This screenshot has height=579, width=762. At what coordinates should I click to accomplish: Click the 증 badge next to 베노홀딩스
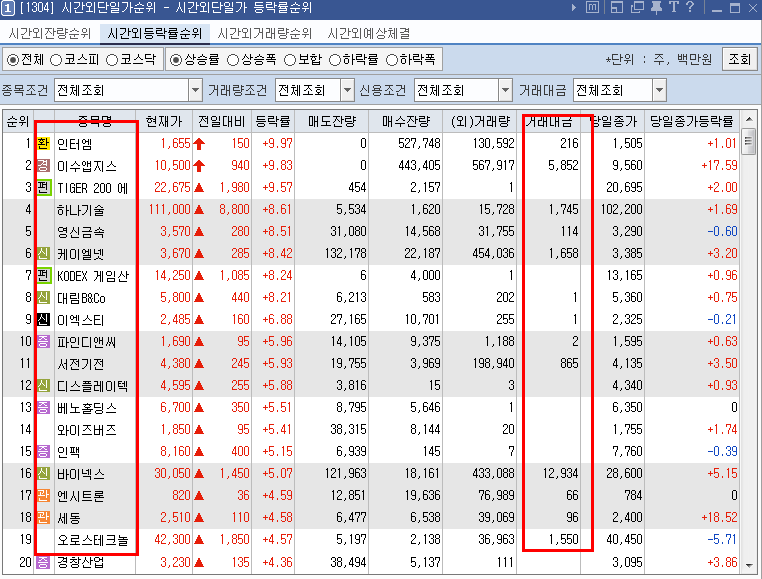pos(43,407)
